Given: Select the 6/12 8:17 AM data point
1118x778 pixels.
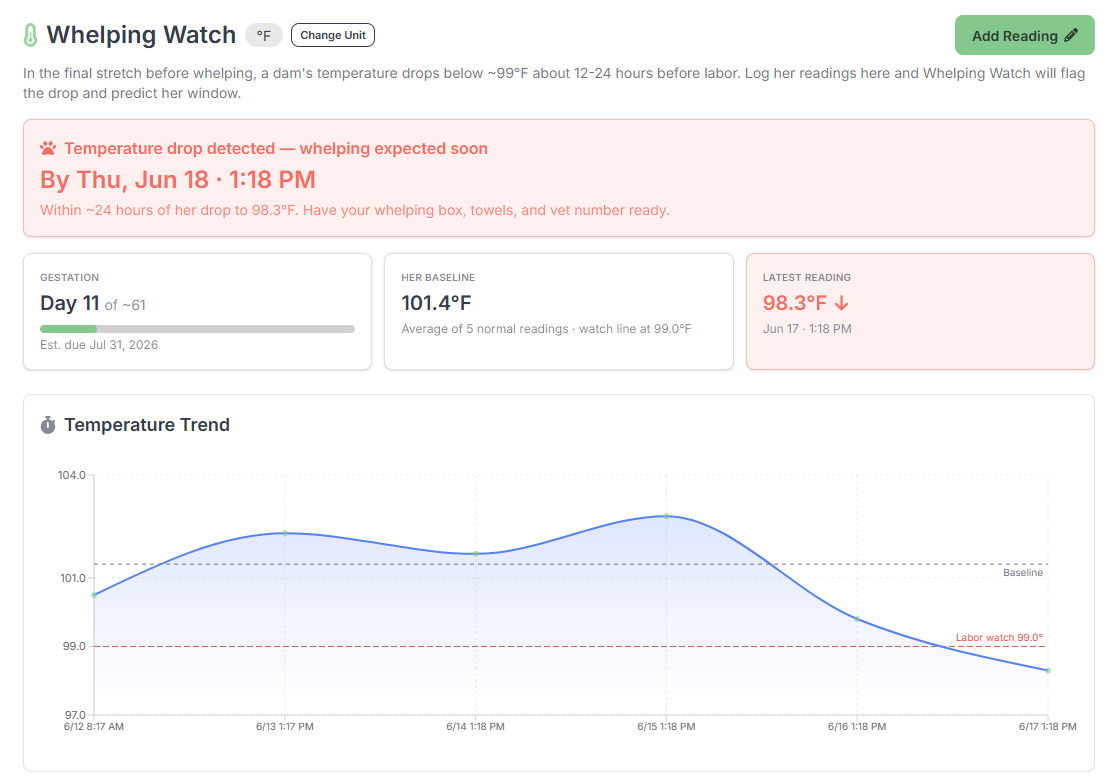Looking at the screenshot, I should (x=94, y=595).
